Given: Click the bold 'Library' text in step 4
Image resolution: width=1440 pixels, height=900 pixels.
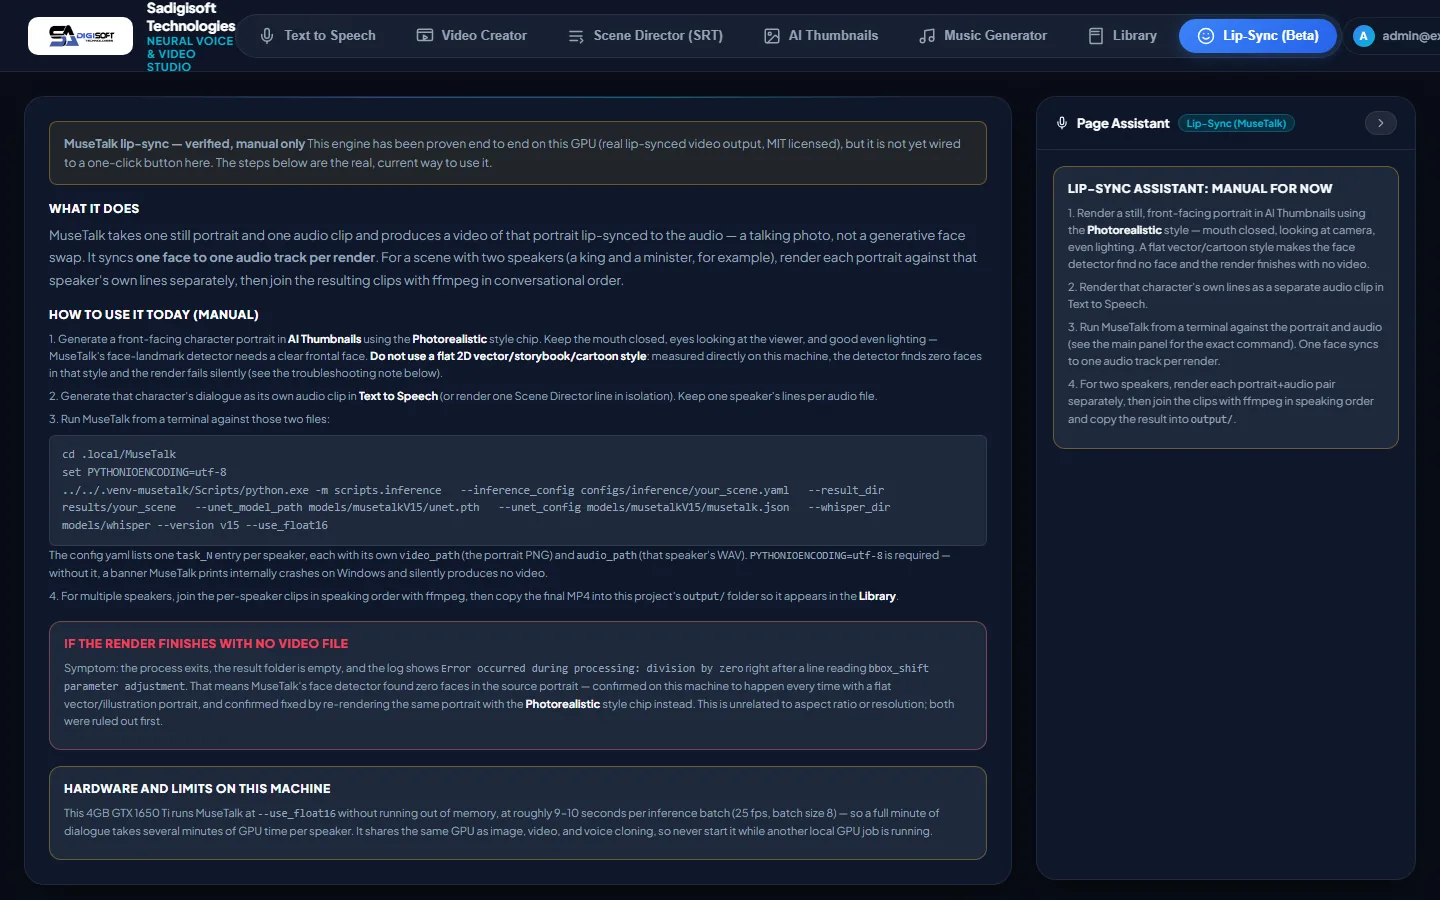Looking at the screenshot, I should pyautogui.click(x=877, y=596).
